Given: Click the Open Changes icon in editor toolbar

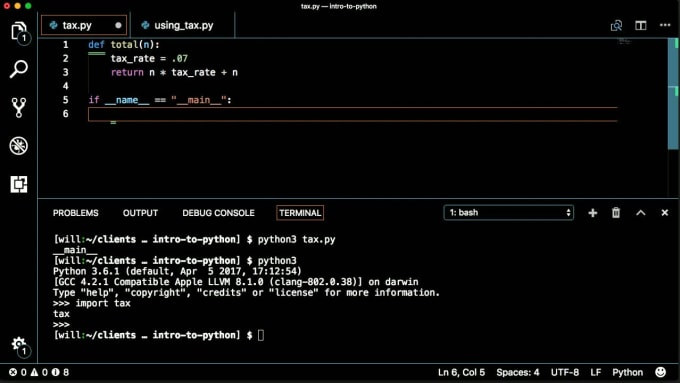Looking at the screenshot, I should 616,26.
